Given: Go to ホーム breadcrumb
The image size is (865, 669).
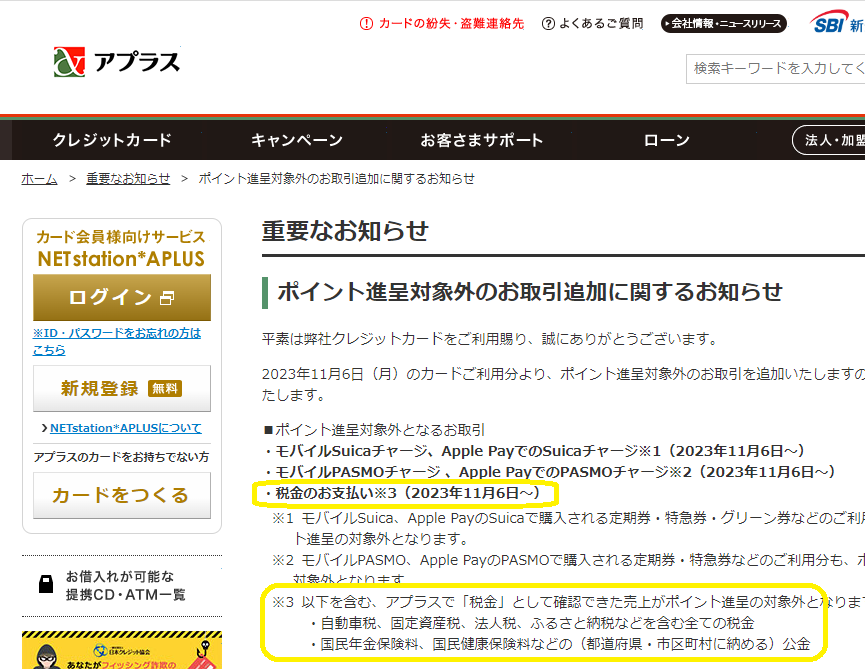Looking at the screenshot, I should 39,179.
